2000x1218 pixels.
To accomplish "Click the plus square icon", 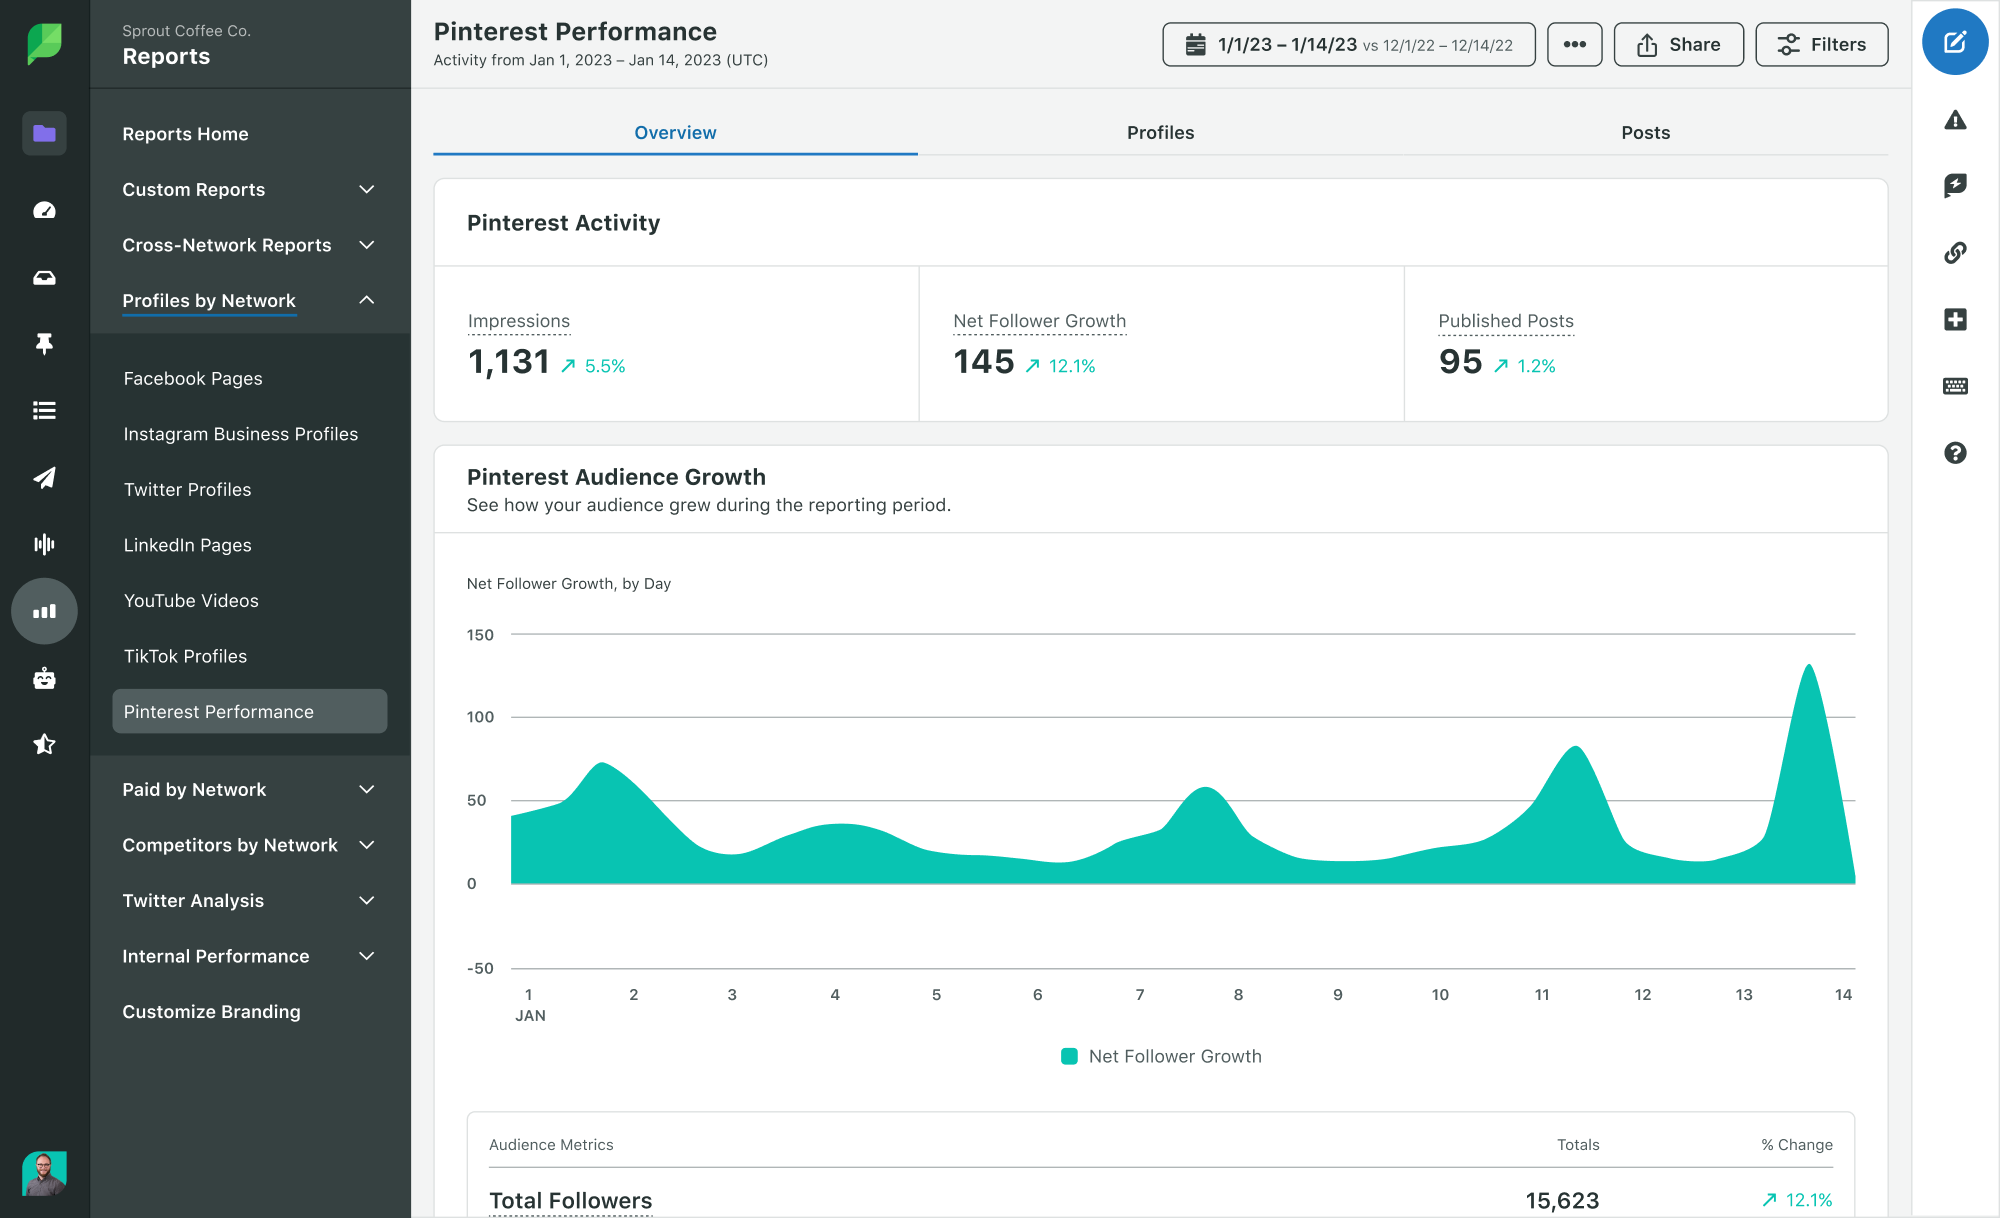I will pos(1955,319).
